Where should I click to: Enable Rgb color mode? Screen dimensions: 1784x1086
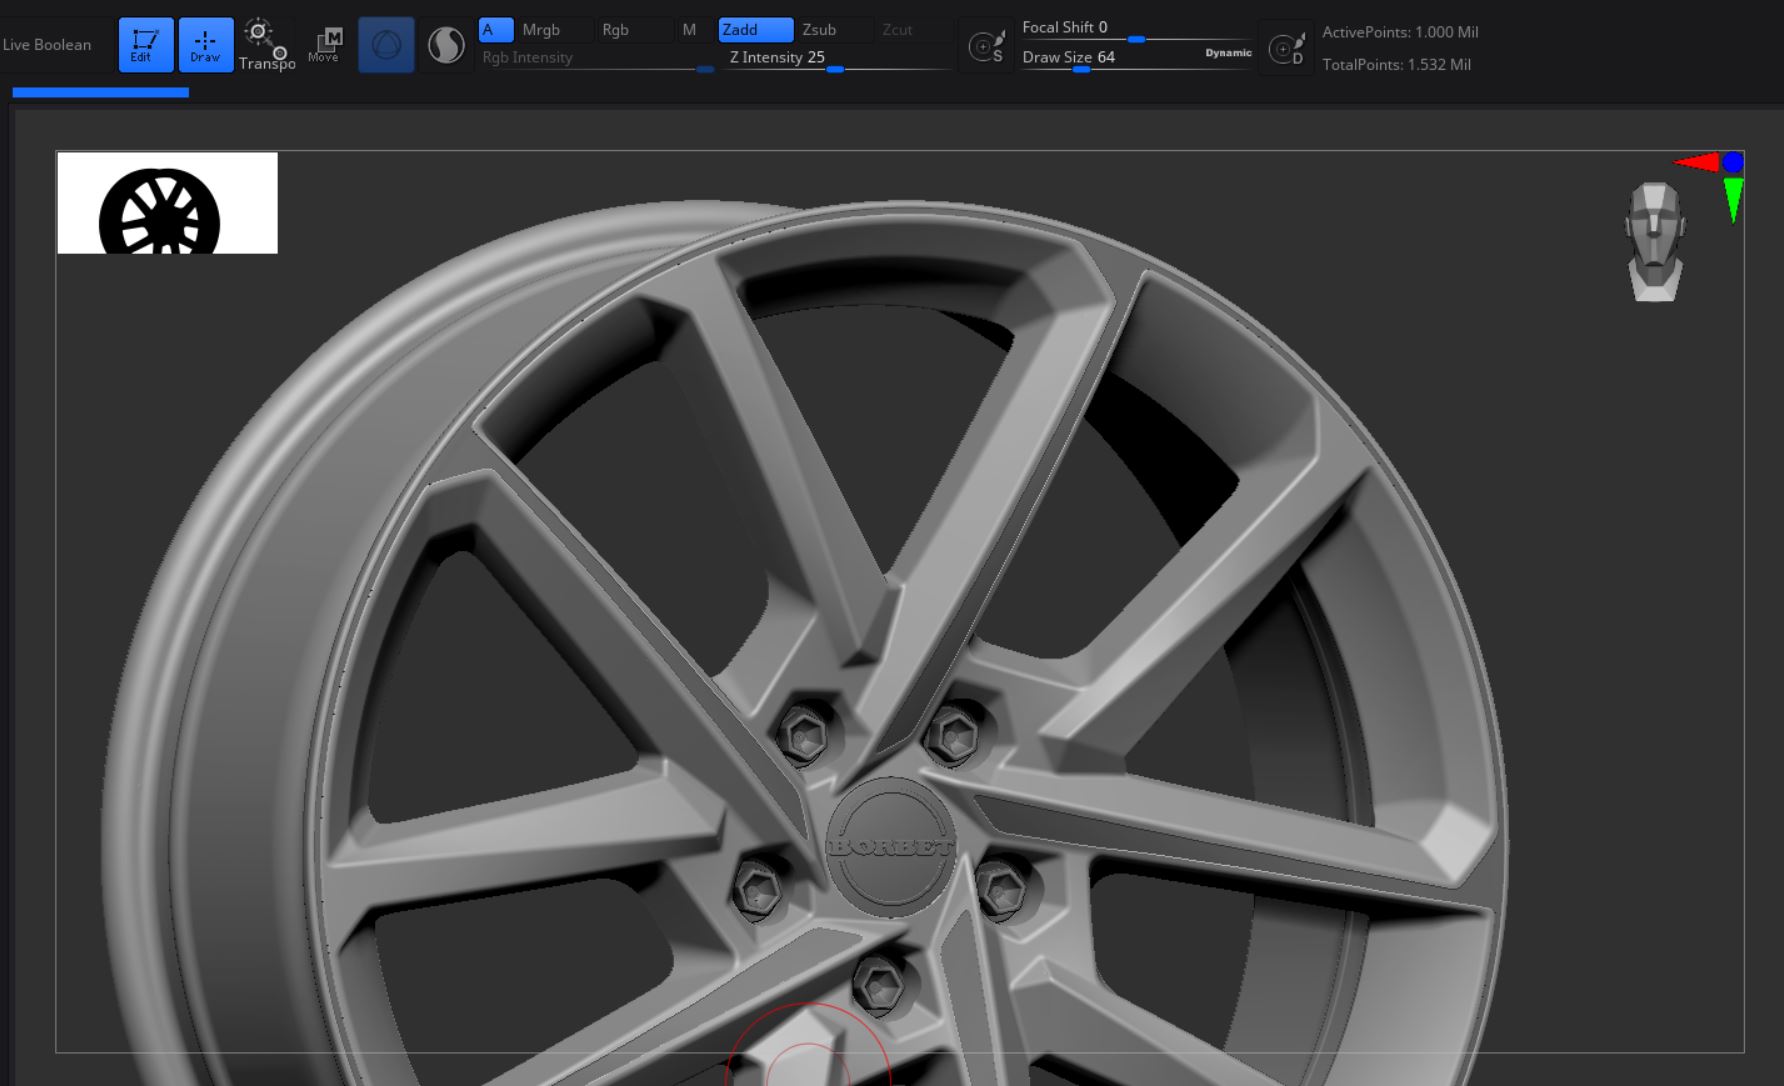click(x=632, y=30)
